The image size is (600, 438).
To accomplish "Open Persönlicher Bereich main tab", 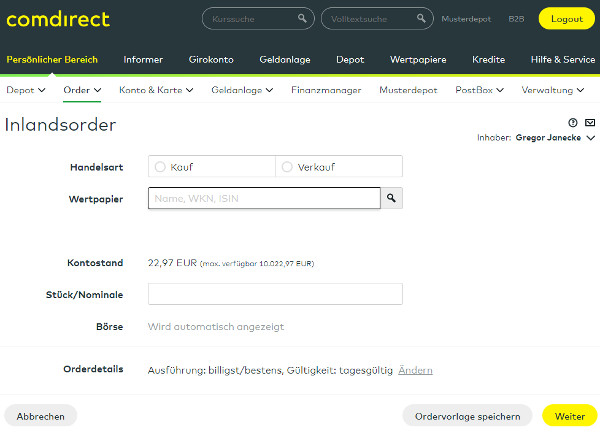I will pyautogui.click(x=52, y=60).
